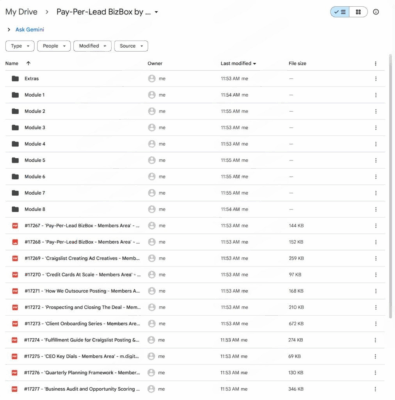Screen dimensions: 395x400
Task: Reverse name sort direction arrow
Action: (x=28, y=63)
